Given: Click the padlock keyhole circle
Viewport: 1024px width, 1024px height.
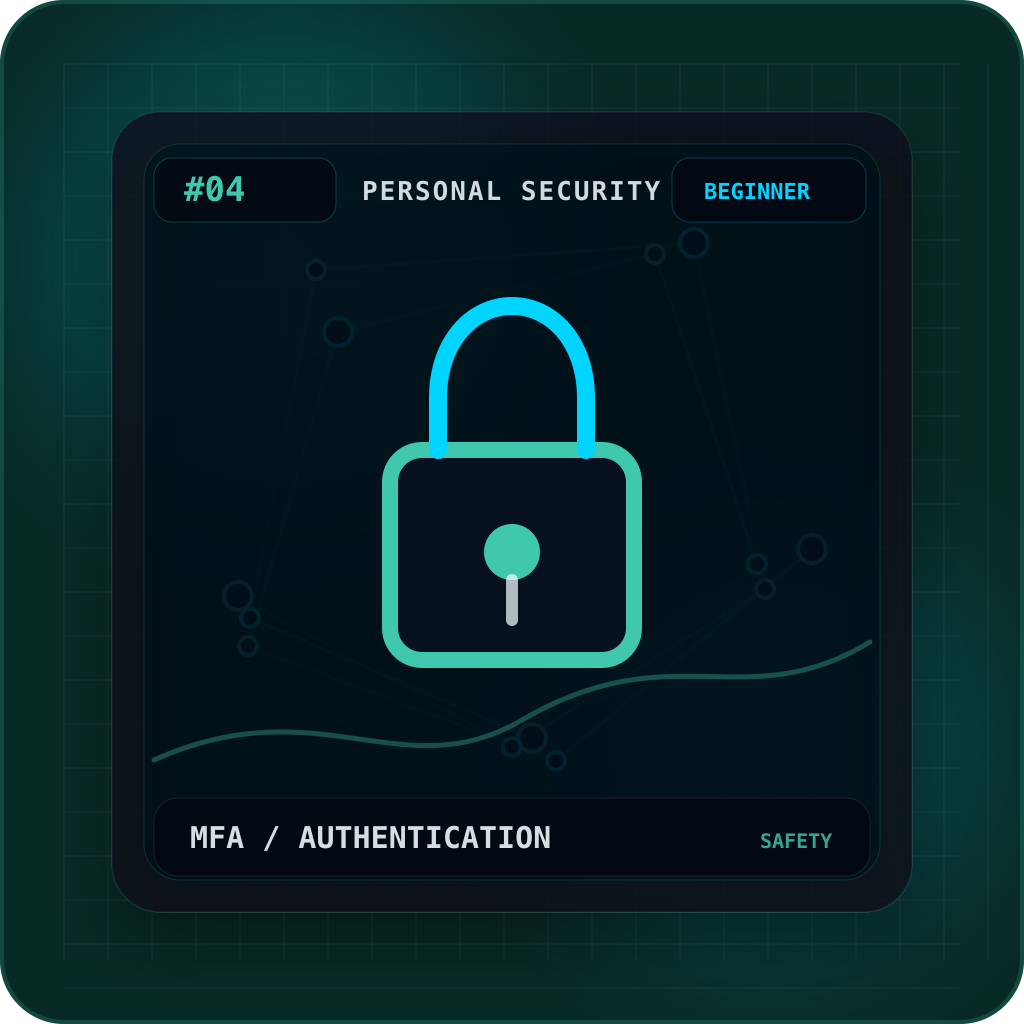Looking at the screenshot, I should coord(512,552).
